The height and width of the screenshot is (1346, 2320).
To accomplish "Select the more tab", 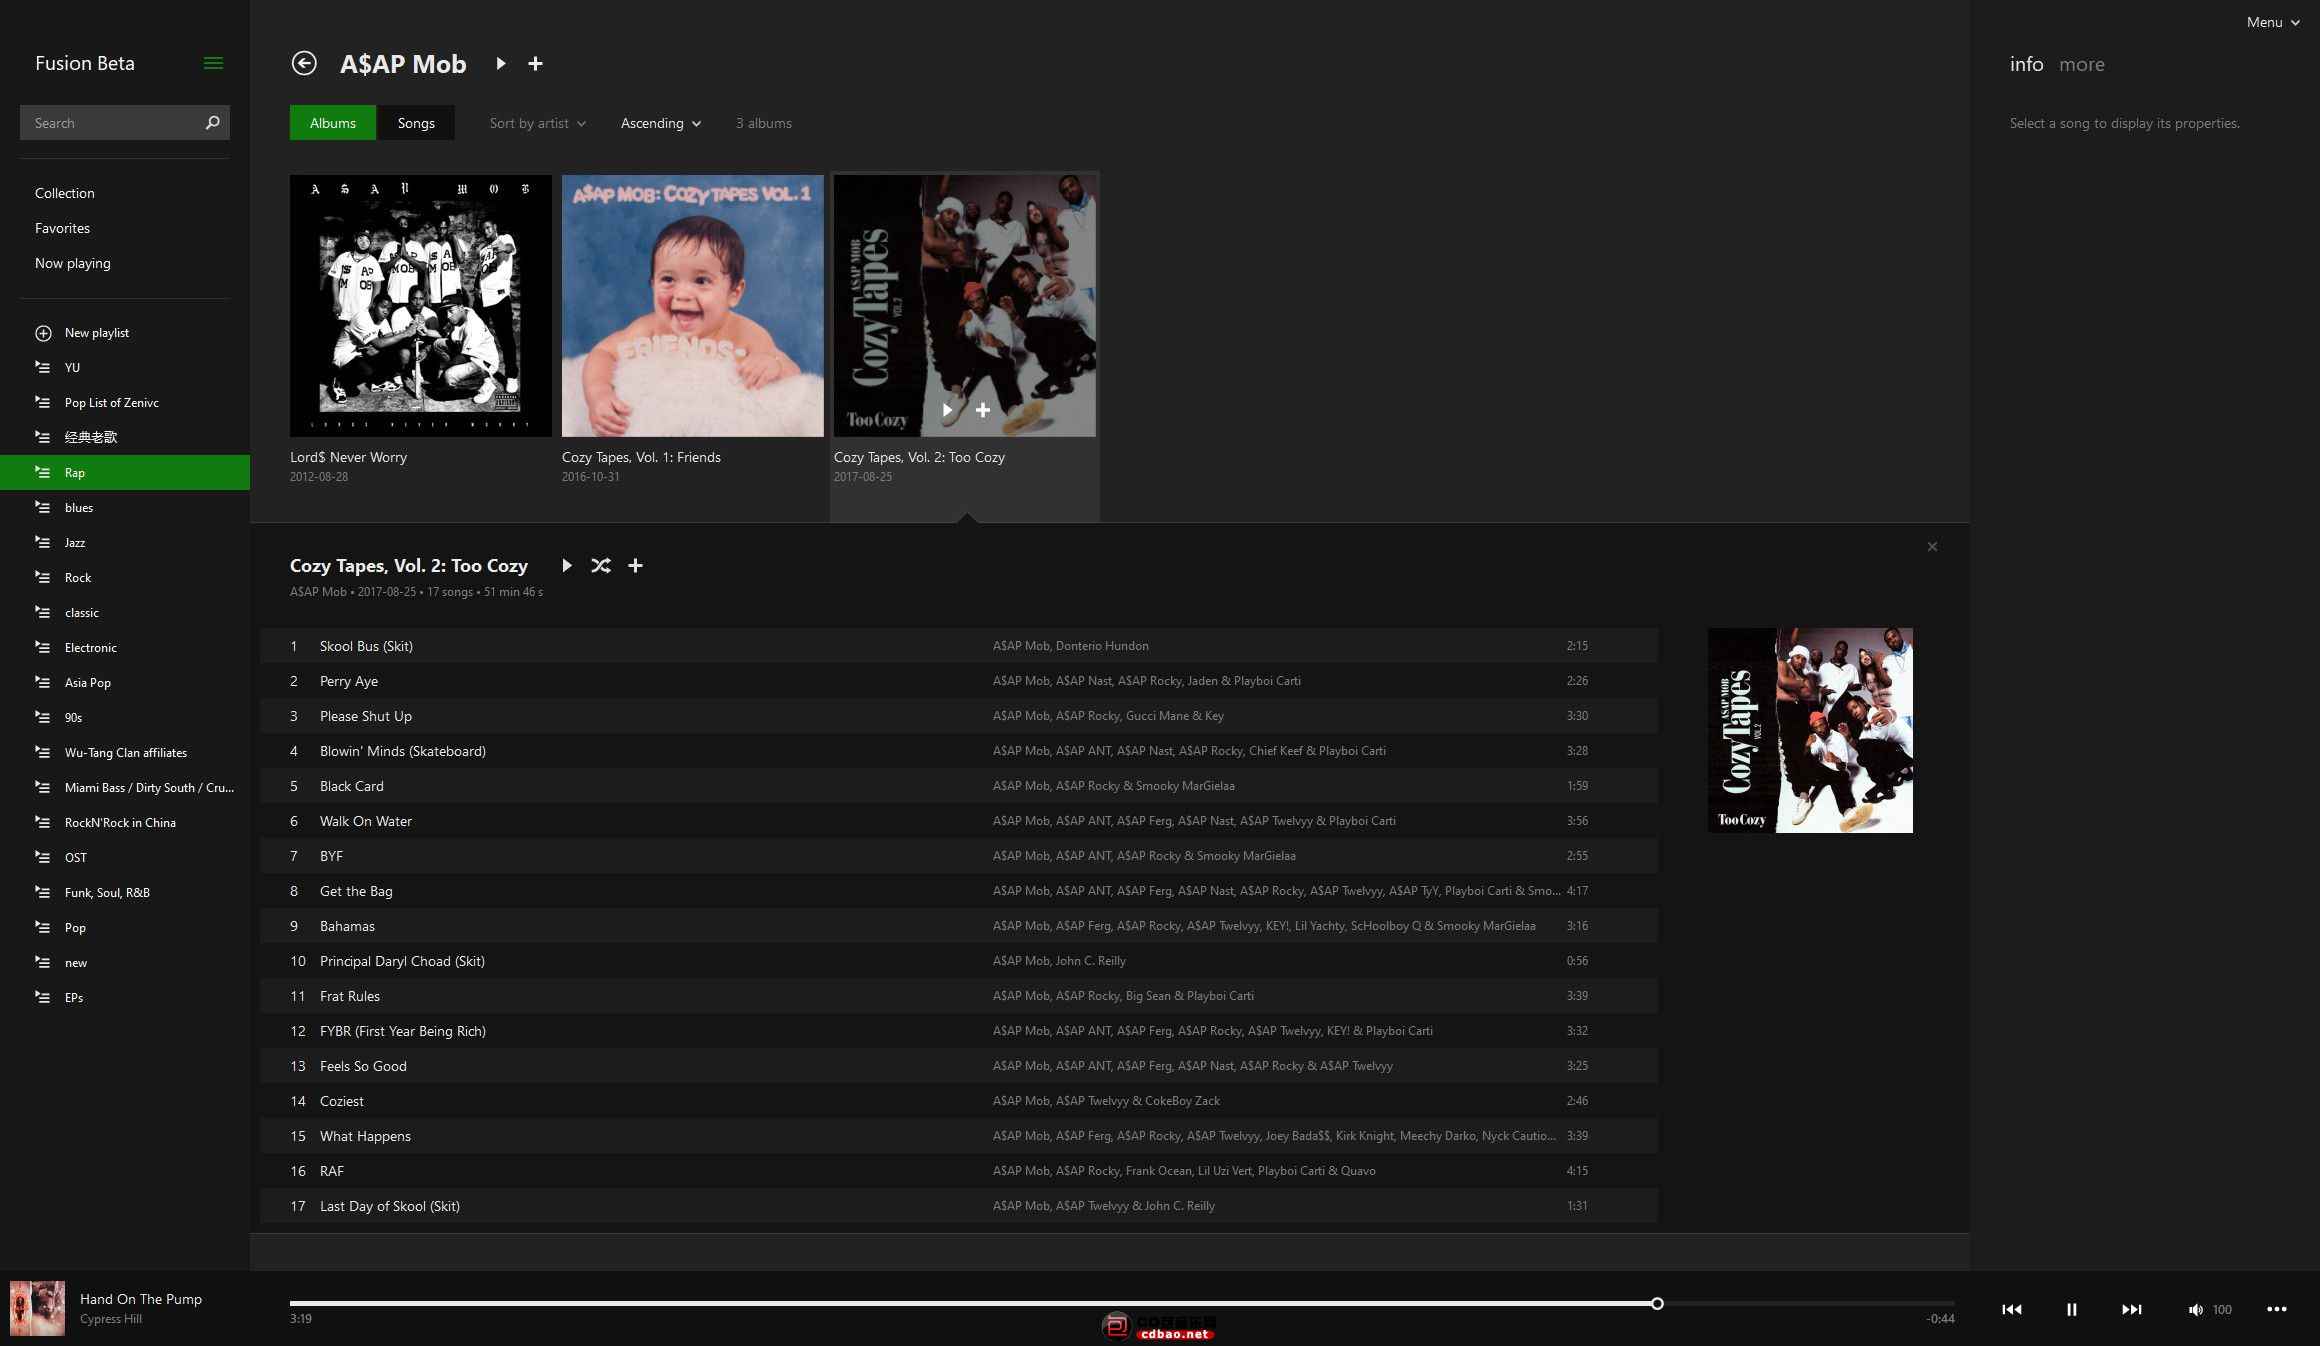I will [2082, 64].
